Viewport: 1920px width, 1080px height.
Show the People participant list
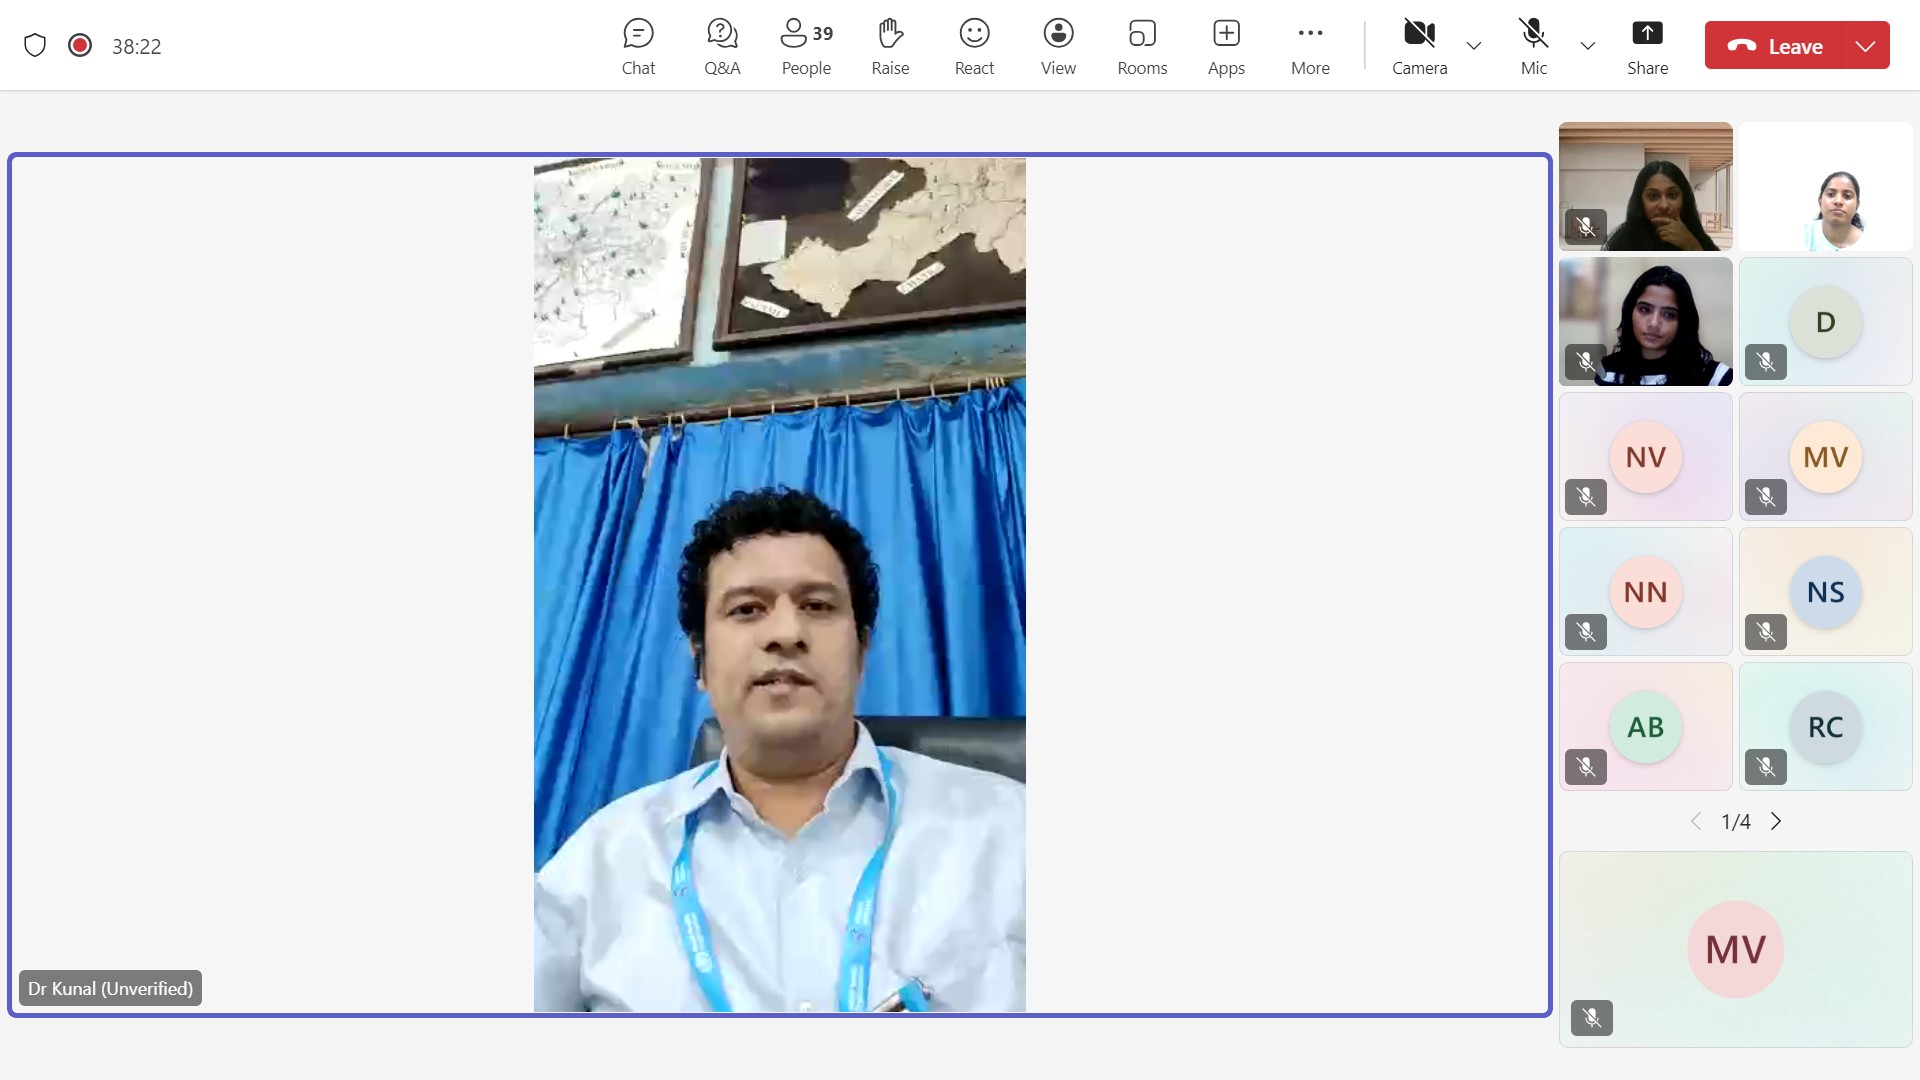[x=806, y=46]
